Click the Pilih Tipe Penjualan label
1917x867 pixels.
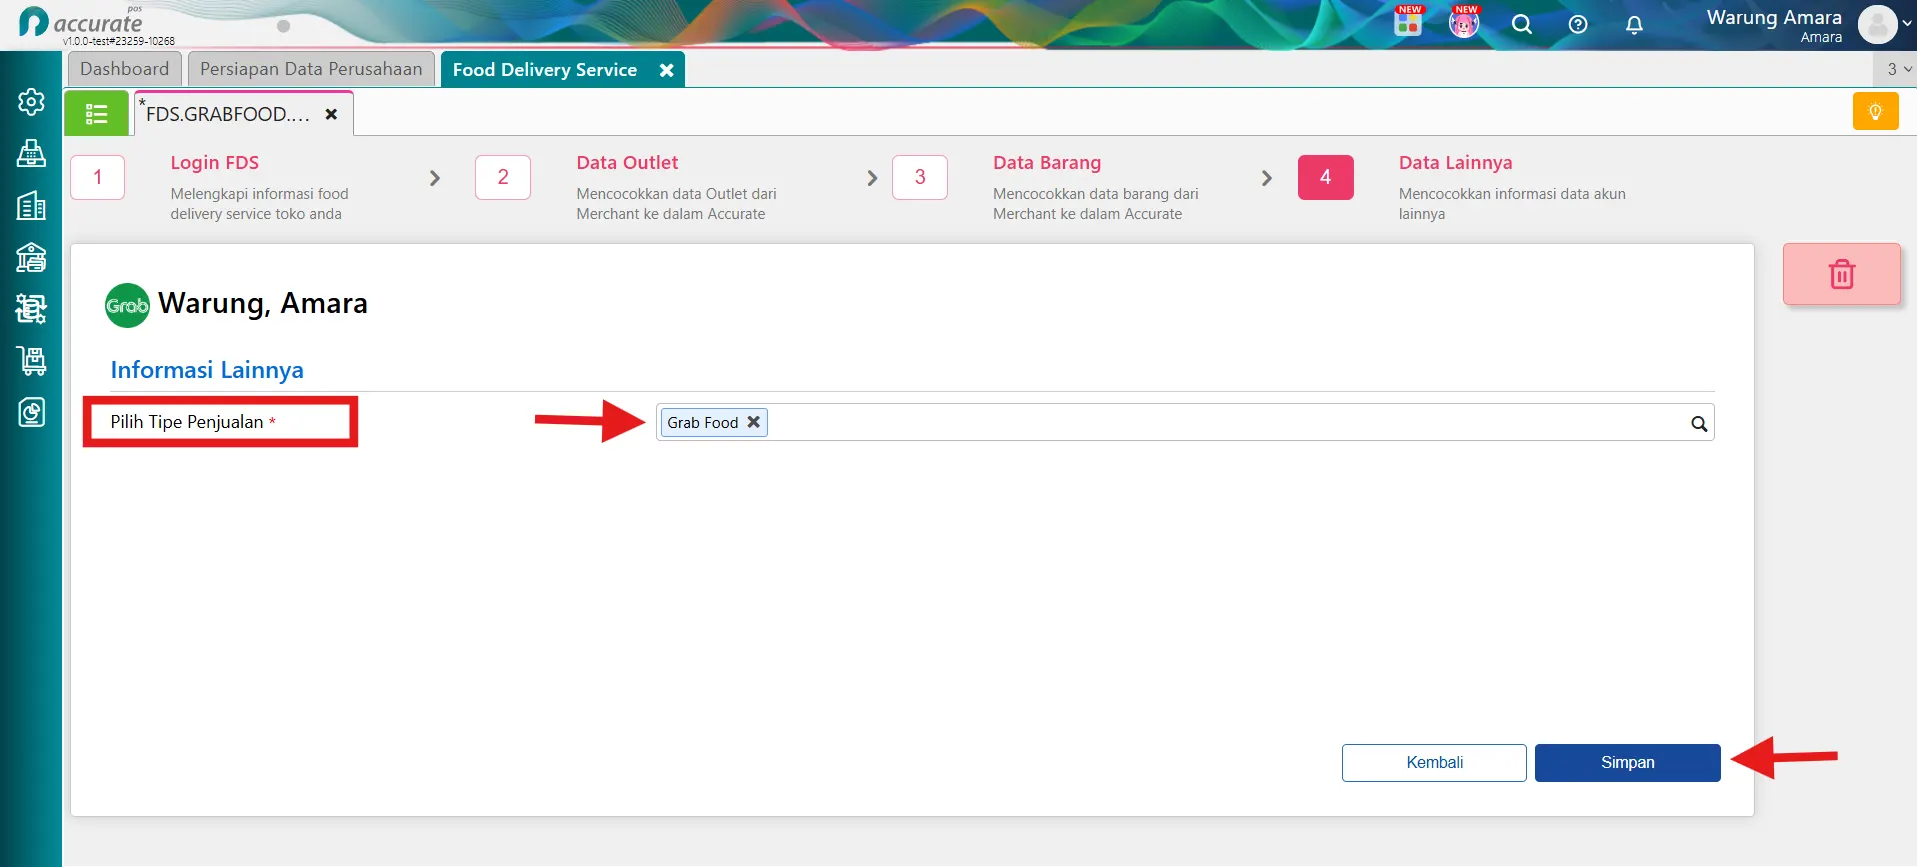point(187,422)
